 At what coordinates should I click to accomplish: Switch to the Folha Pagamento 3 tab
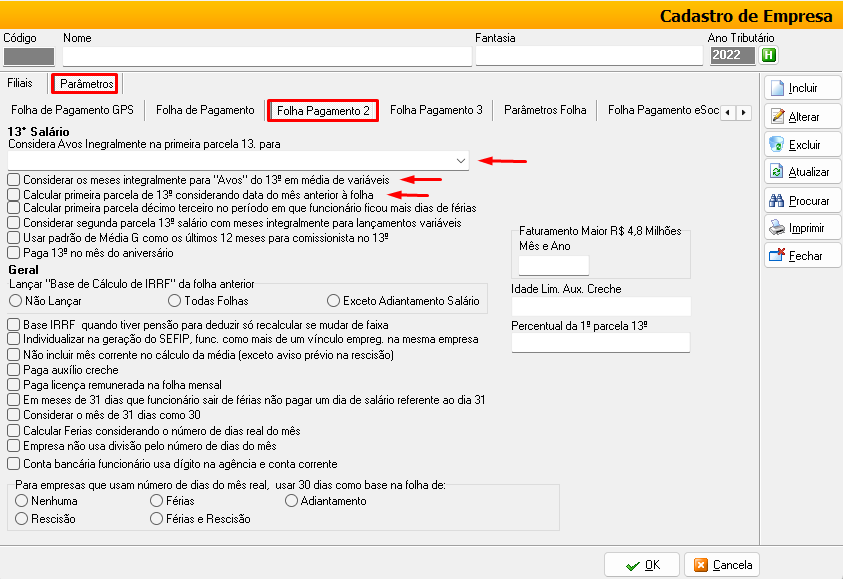coord(436,110)
